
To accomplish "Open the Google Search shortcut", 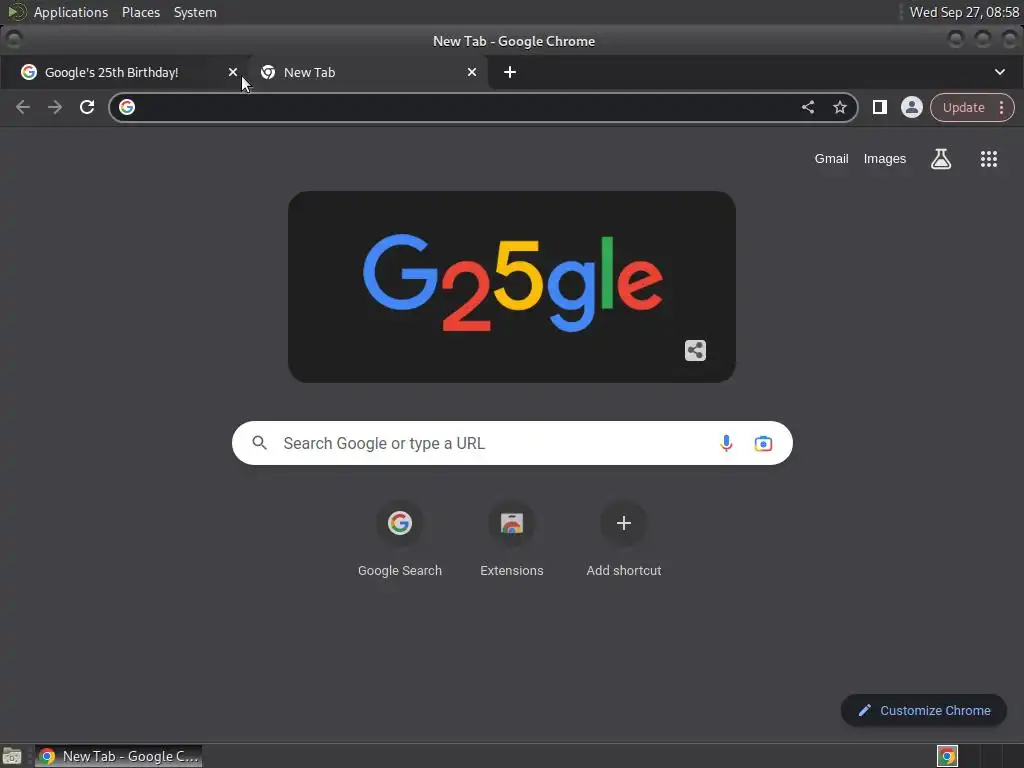I will [400, 541].
